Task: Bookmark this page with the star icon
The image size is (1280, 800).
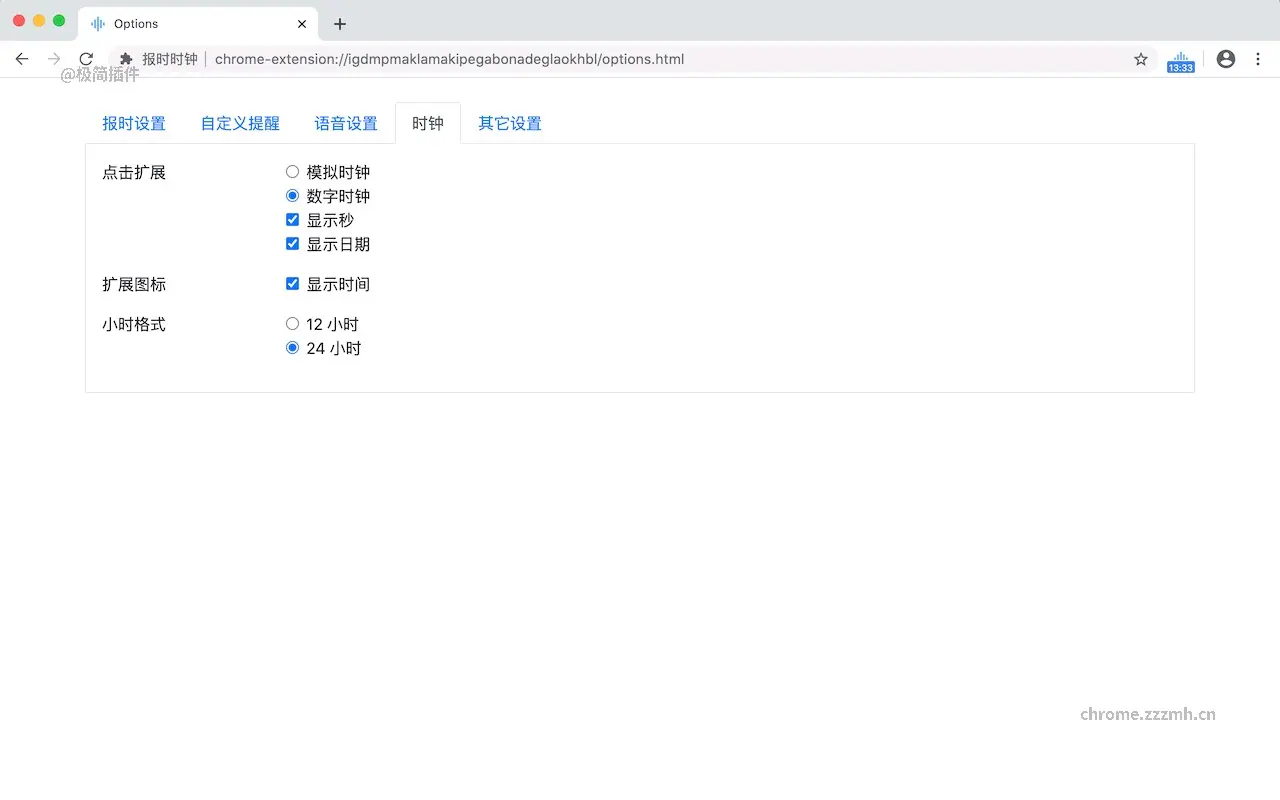Action: pyautogui.click(x=1140, y=59)
